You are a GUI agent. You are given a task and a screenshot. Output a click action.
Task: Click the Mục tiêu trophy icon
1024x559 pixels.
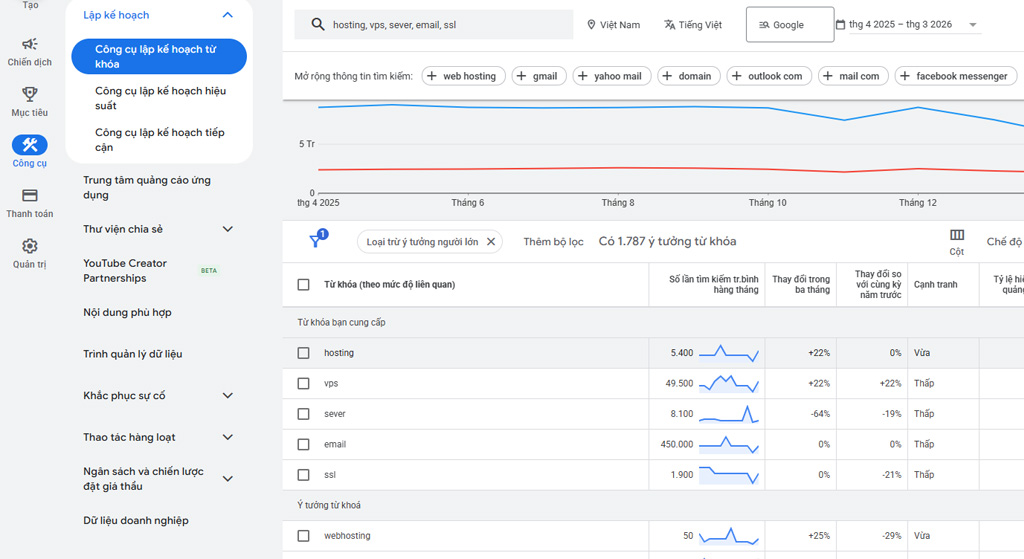point(29,94)
